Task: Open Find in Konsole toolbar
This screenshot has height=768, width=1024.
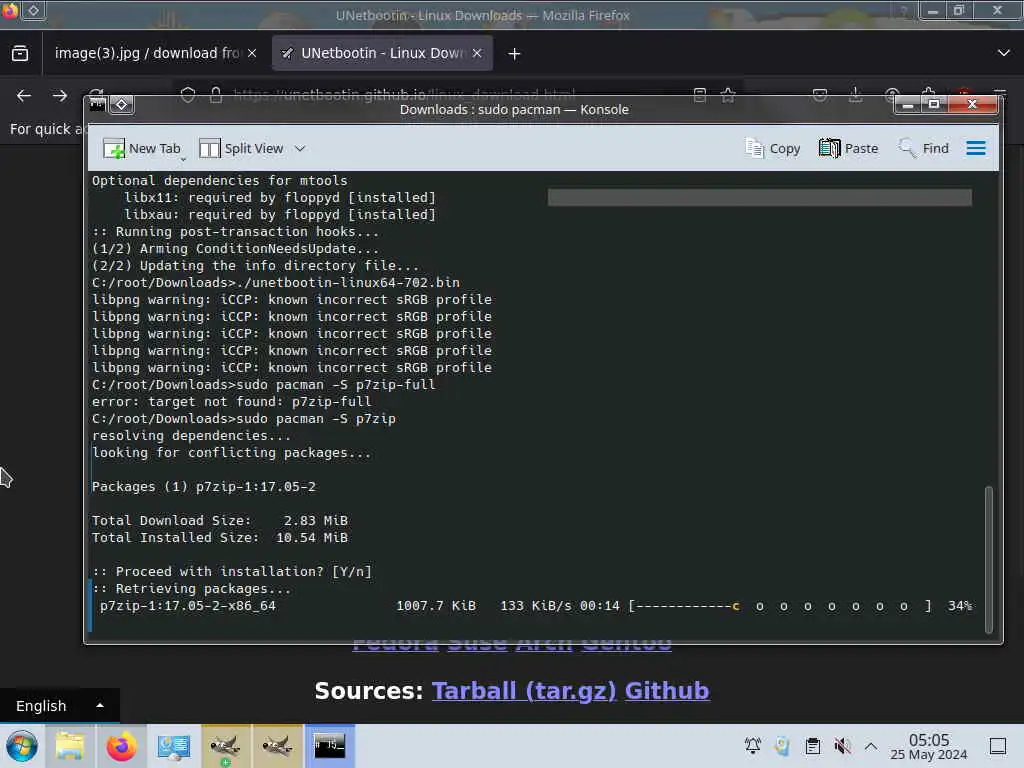Action: (x=923, y=148)
